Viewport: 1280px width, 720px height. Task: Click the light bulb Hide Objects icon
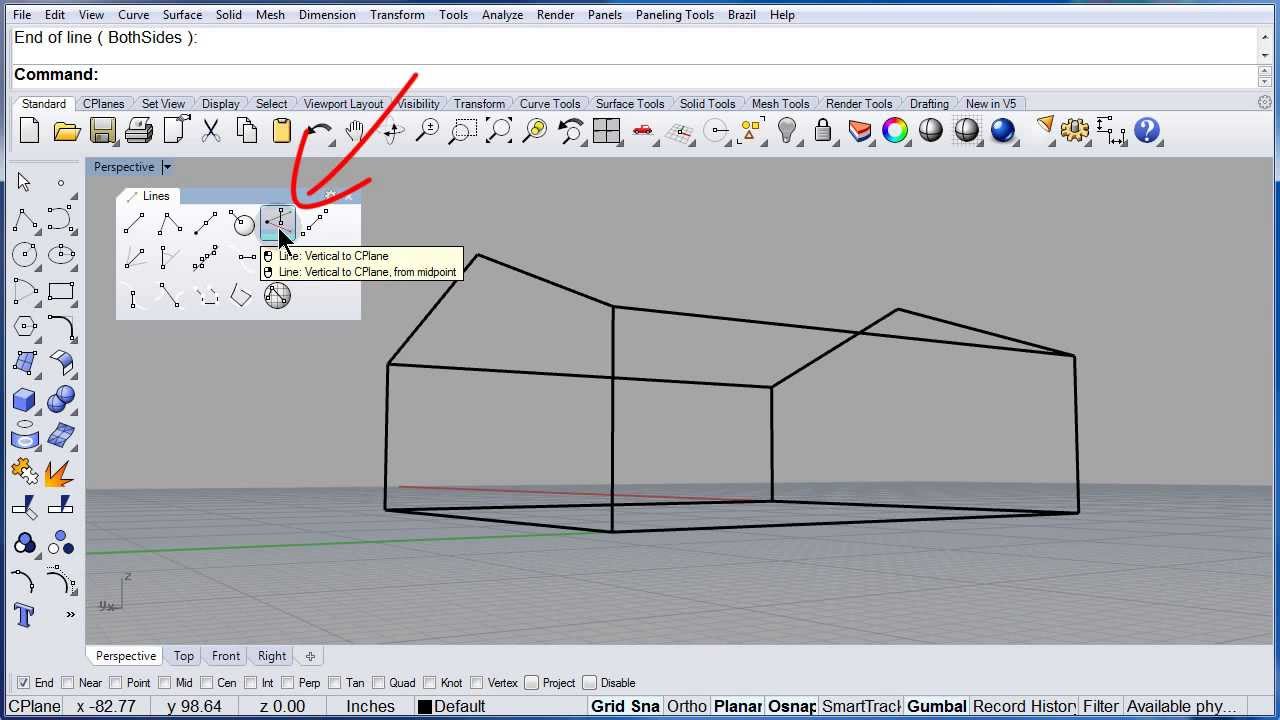pos(787,131)
